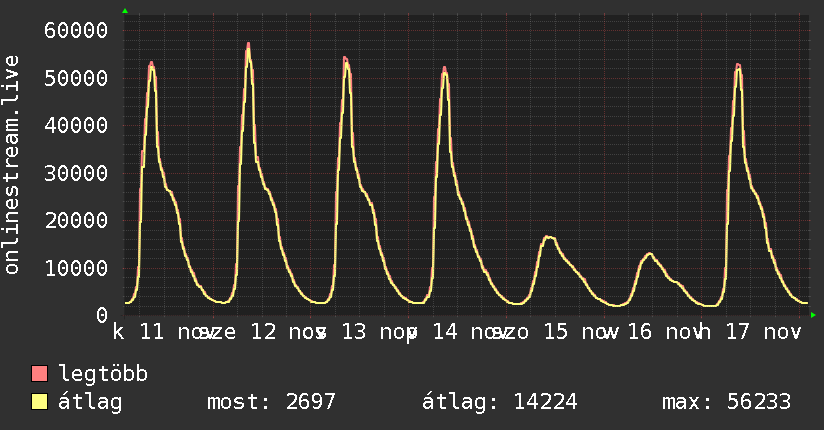Click the 60000 y-axis label
The image size is (824, 430).
point(76,30)
